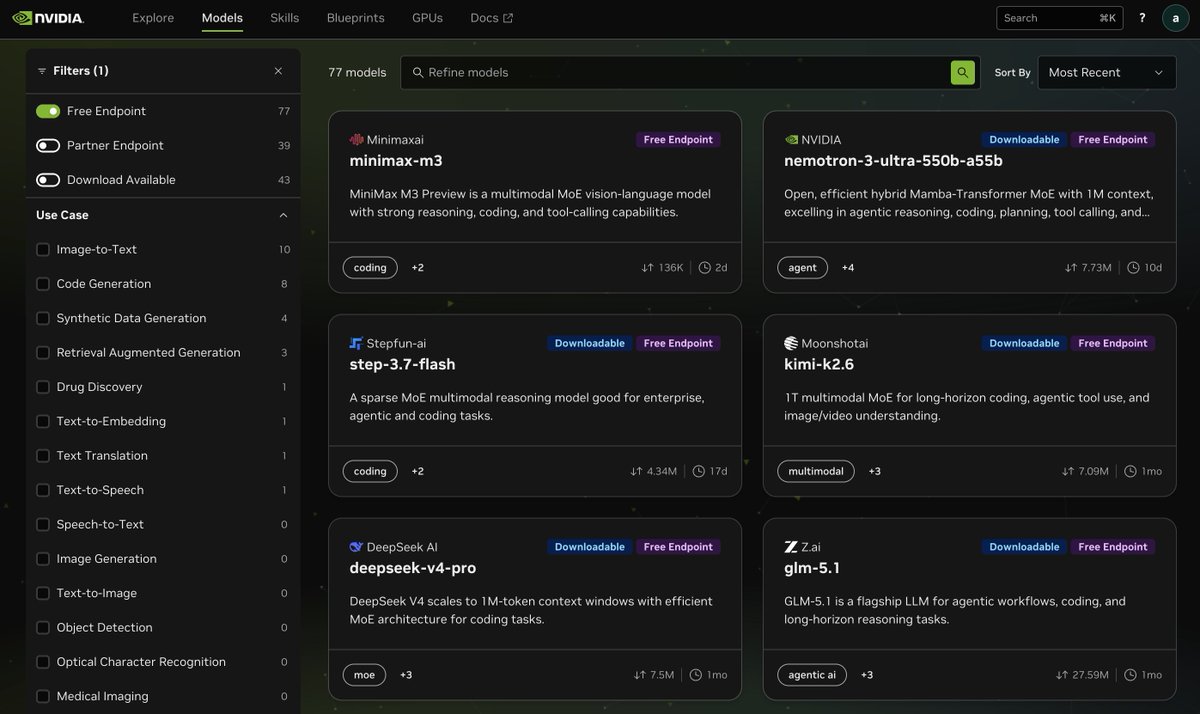Viewport: 1200px width, 714px height.
Task: Expand +3 tags on deepseek-v4-pro card
Action: (406, 675)
